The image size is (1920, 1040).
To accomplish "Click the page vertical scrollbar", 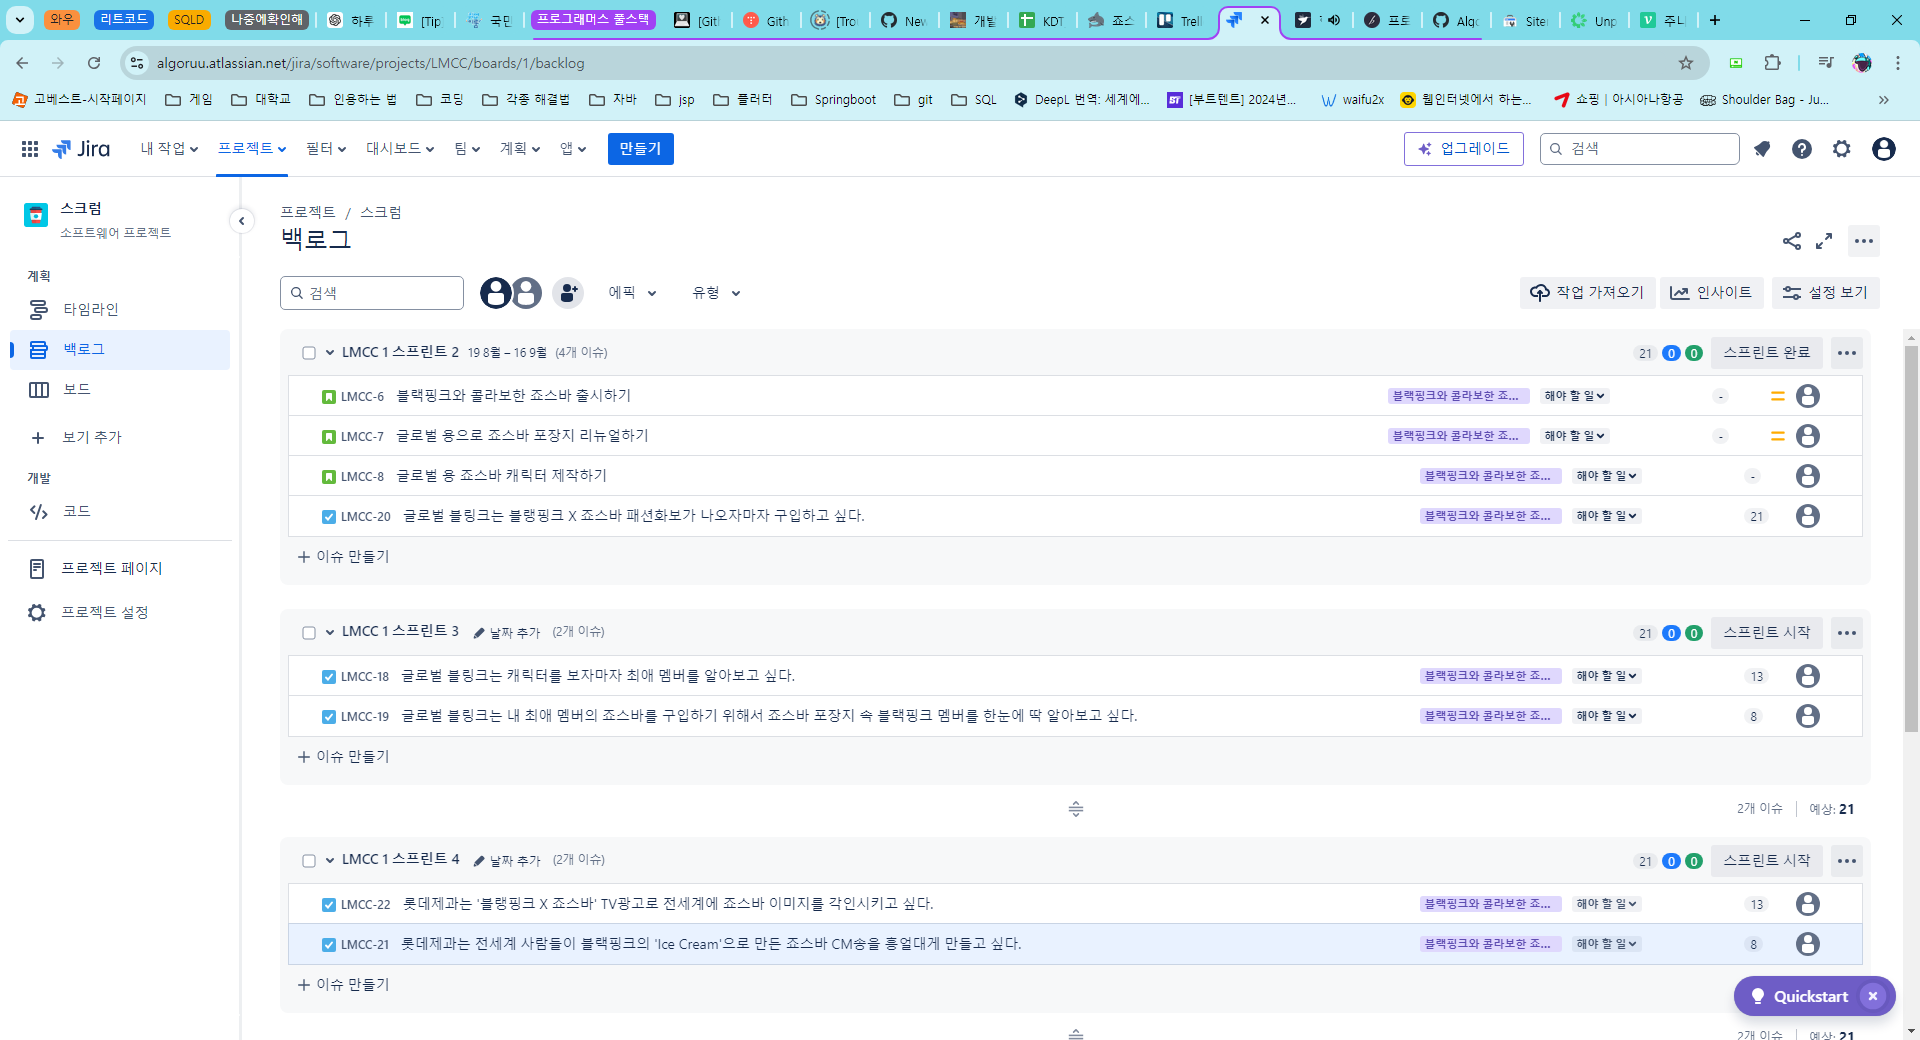I will tap(1912, 540).
